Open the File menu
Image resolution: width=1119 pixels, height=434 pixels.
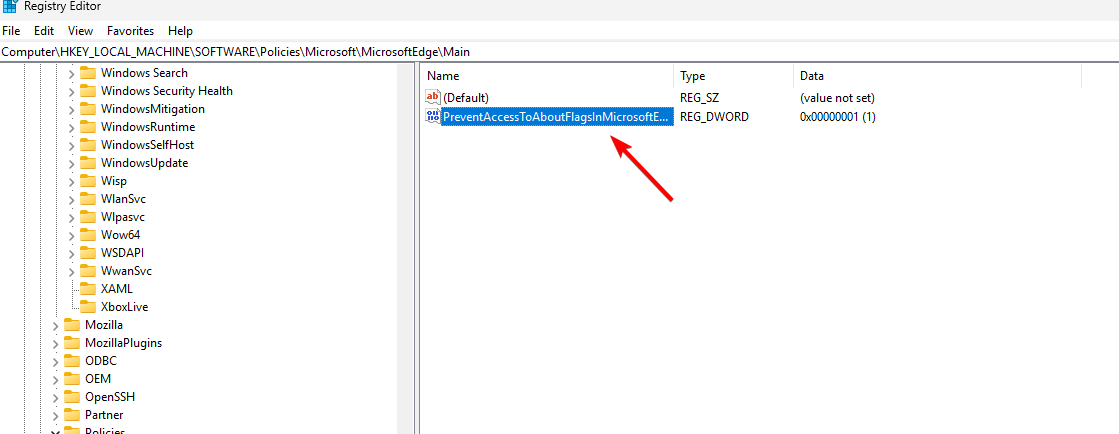[11, 31]
